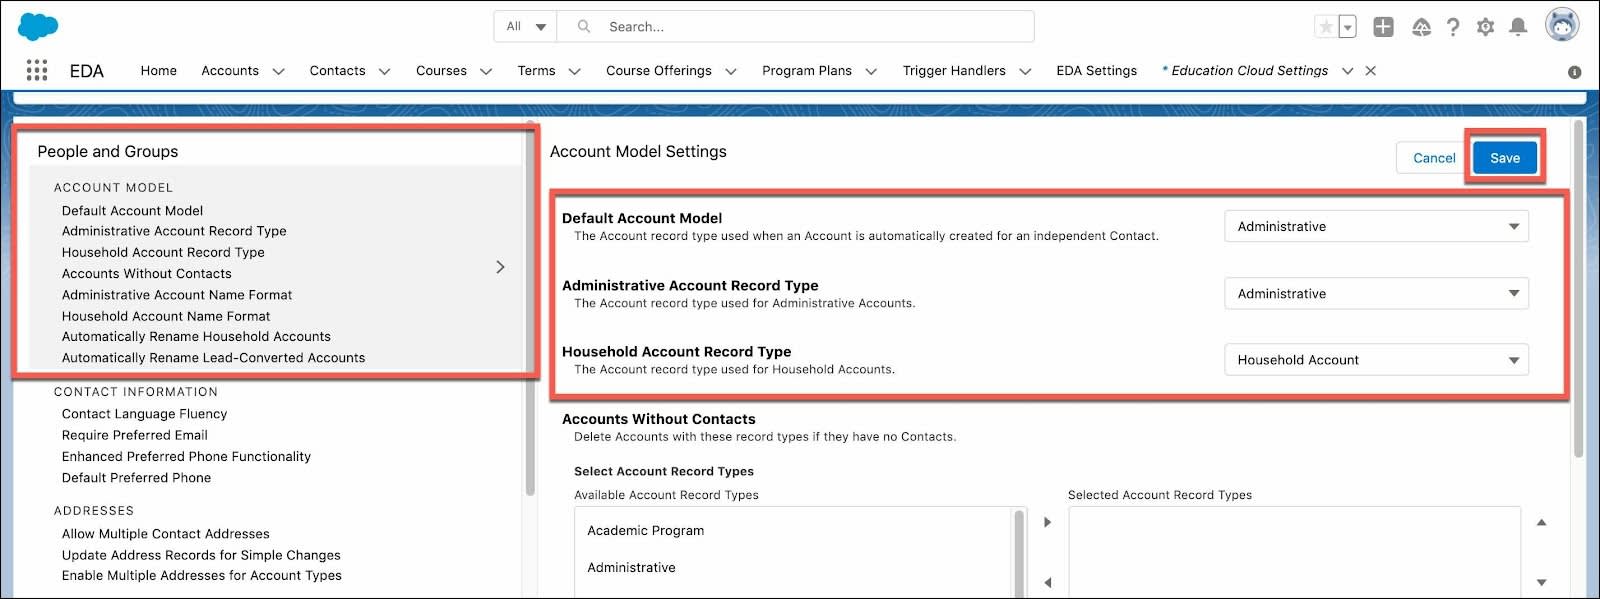Screen dimensions: 1600x599
Task: Expand the Course Offerings chevron
Action: point(731,71)
